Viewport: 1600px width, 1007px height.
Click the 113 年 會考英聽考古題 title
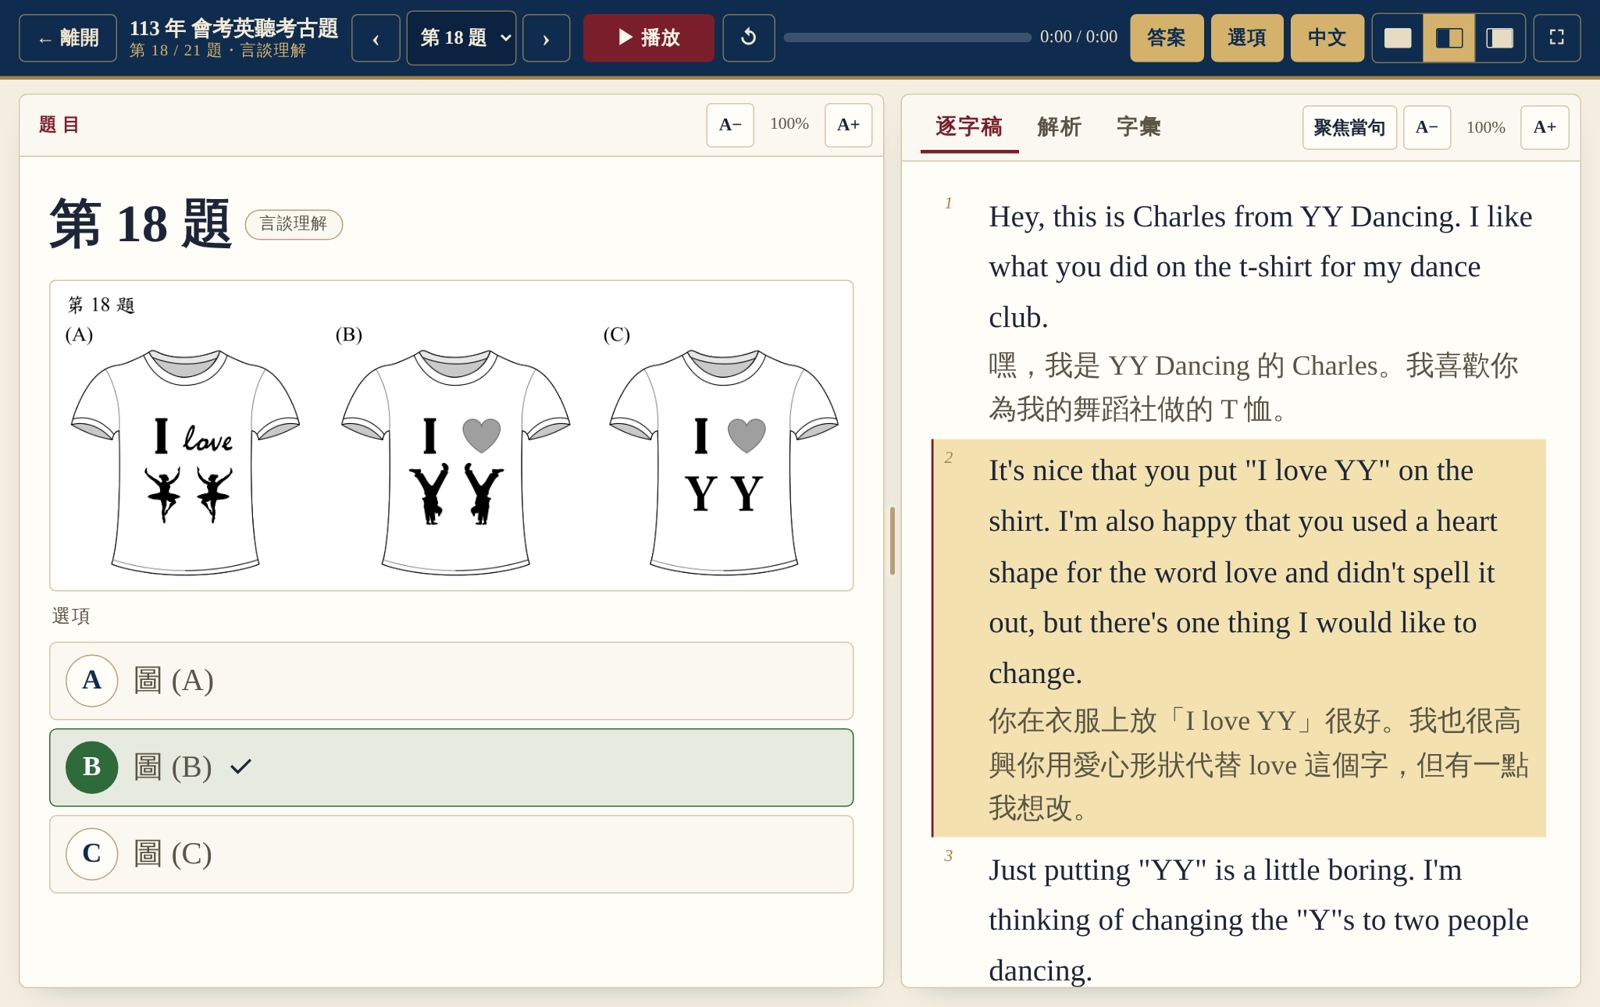(x=234, y=28)
